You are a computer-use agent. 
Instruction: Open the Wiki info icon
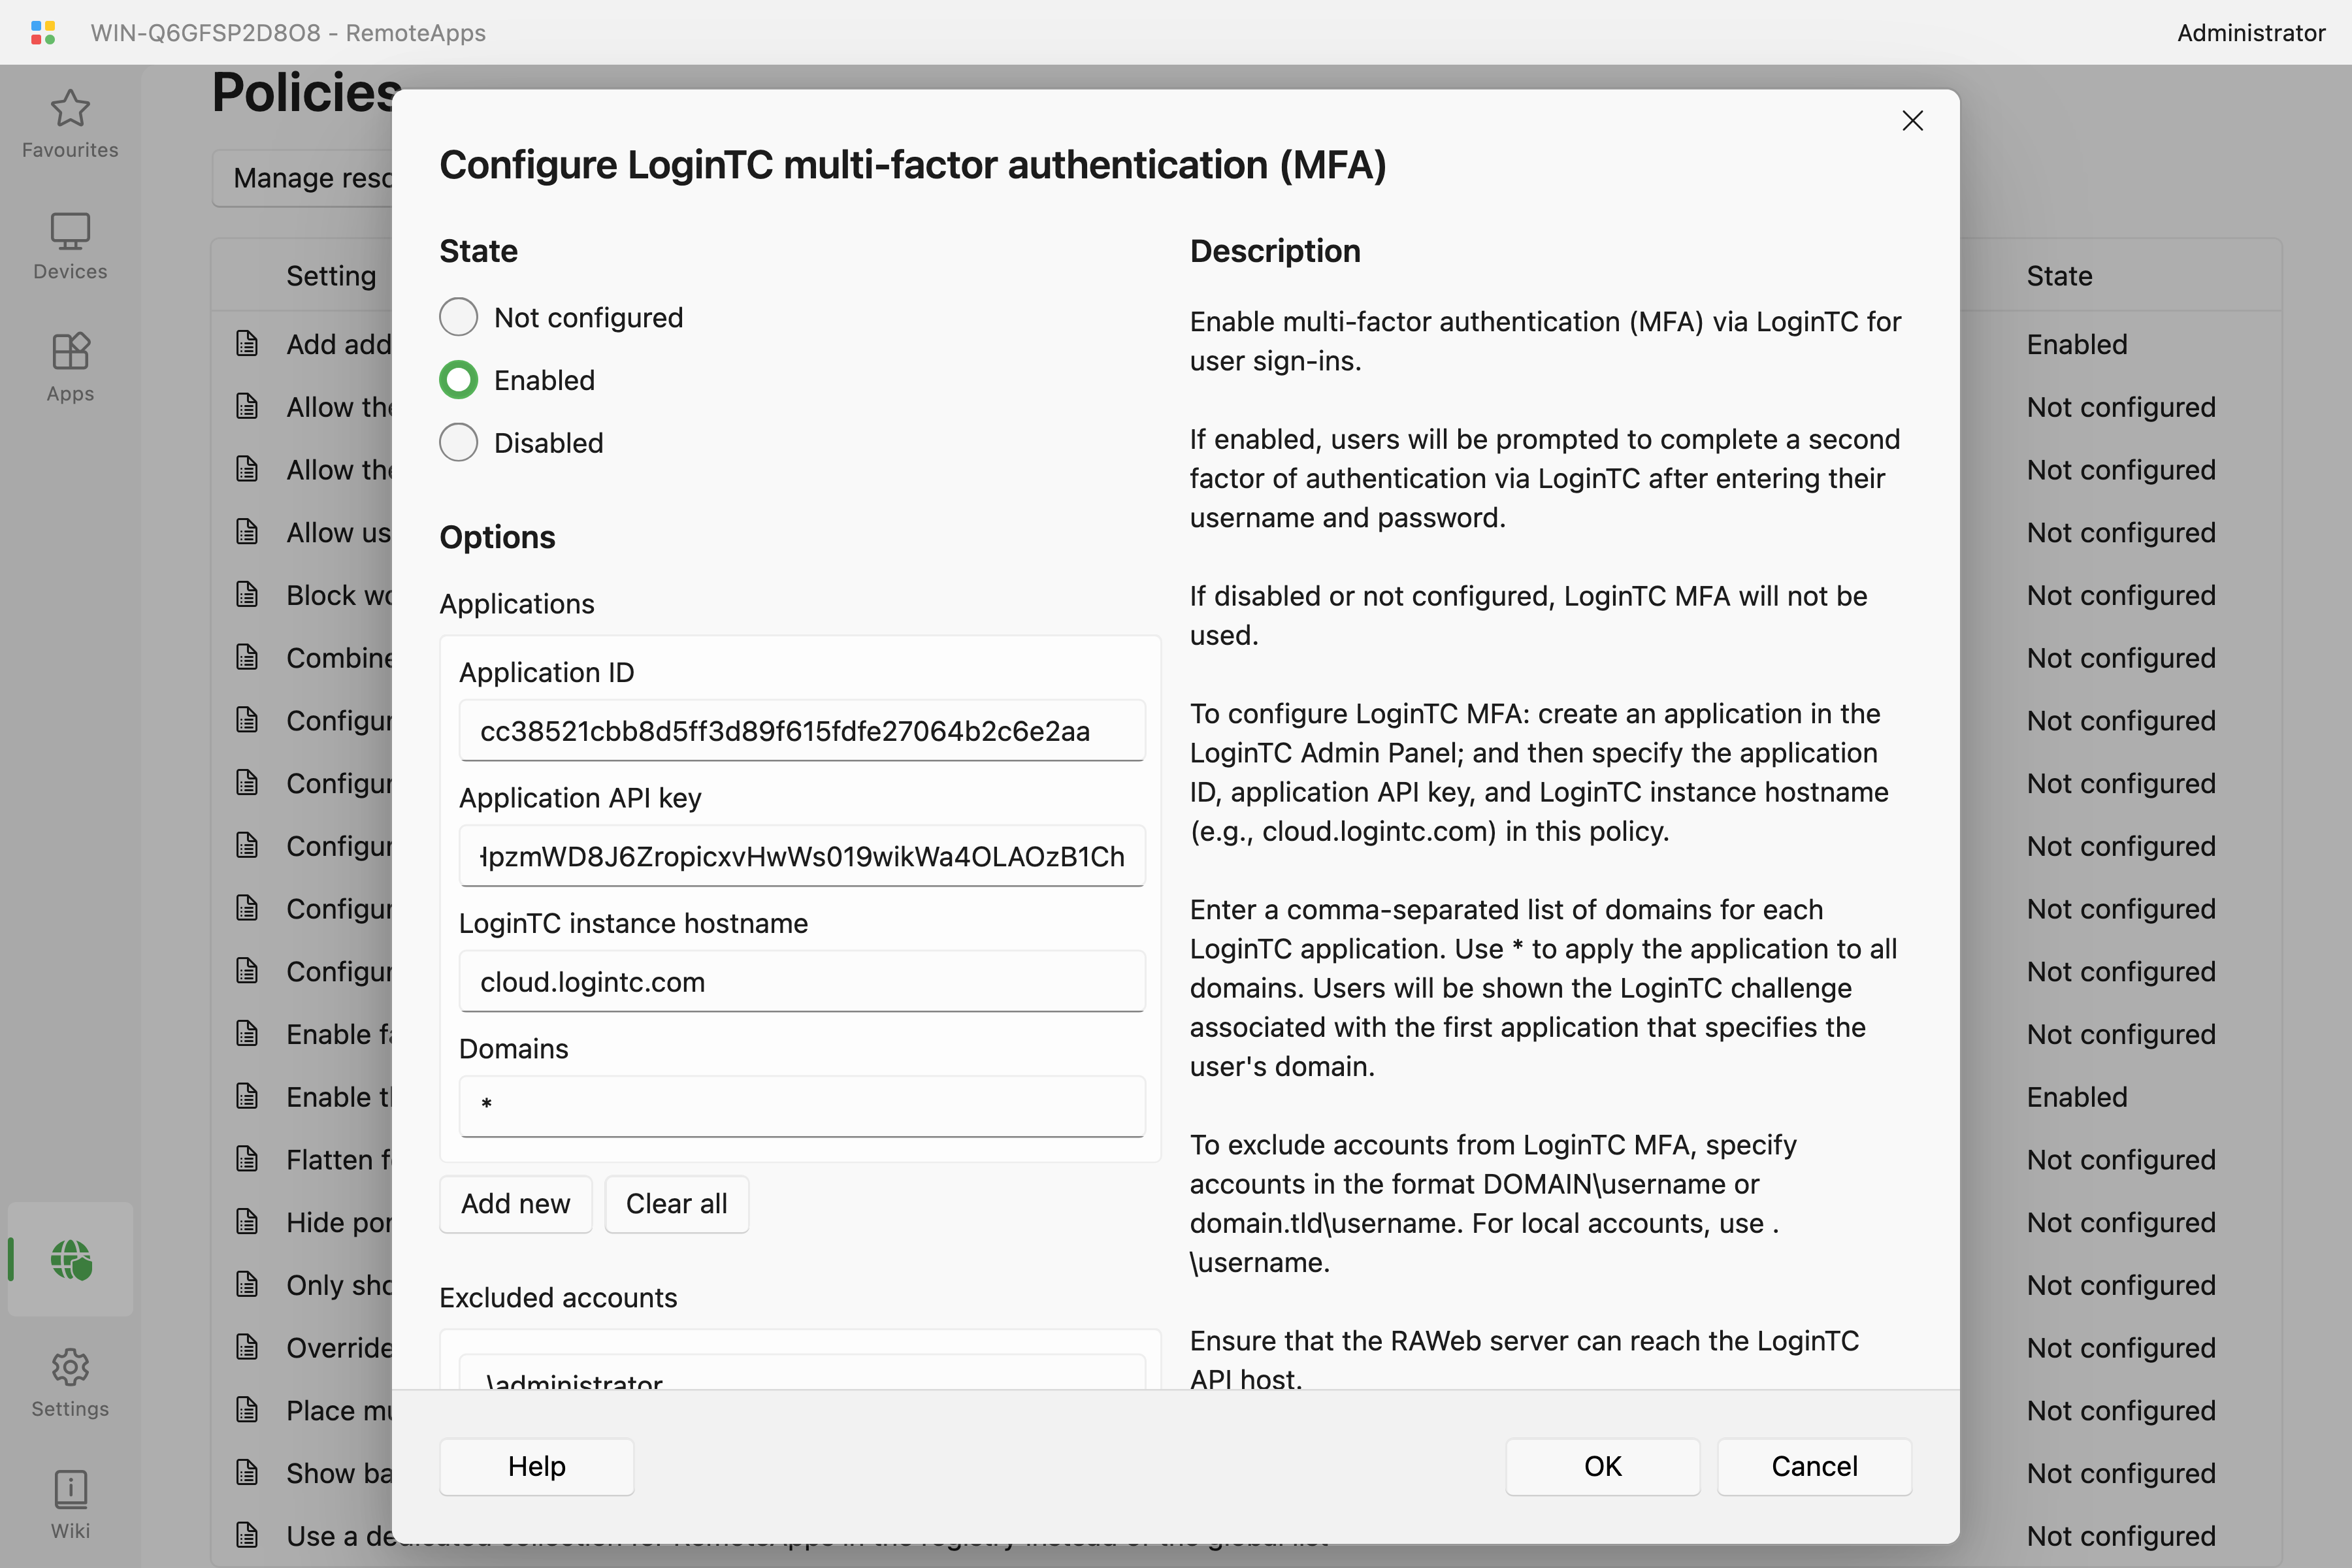point(70,1489)
